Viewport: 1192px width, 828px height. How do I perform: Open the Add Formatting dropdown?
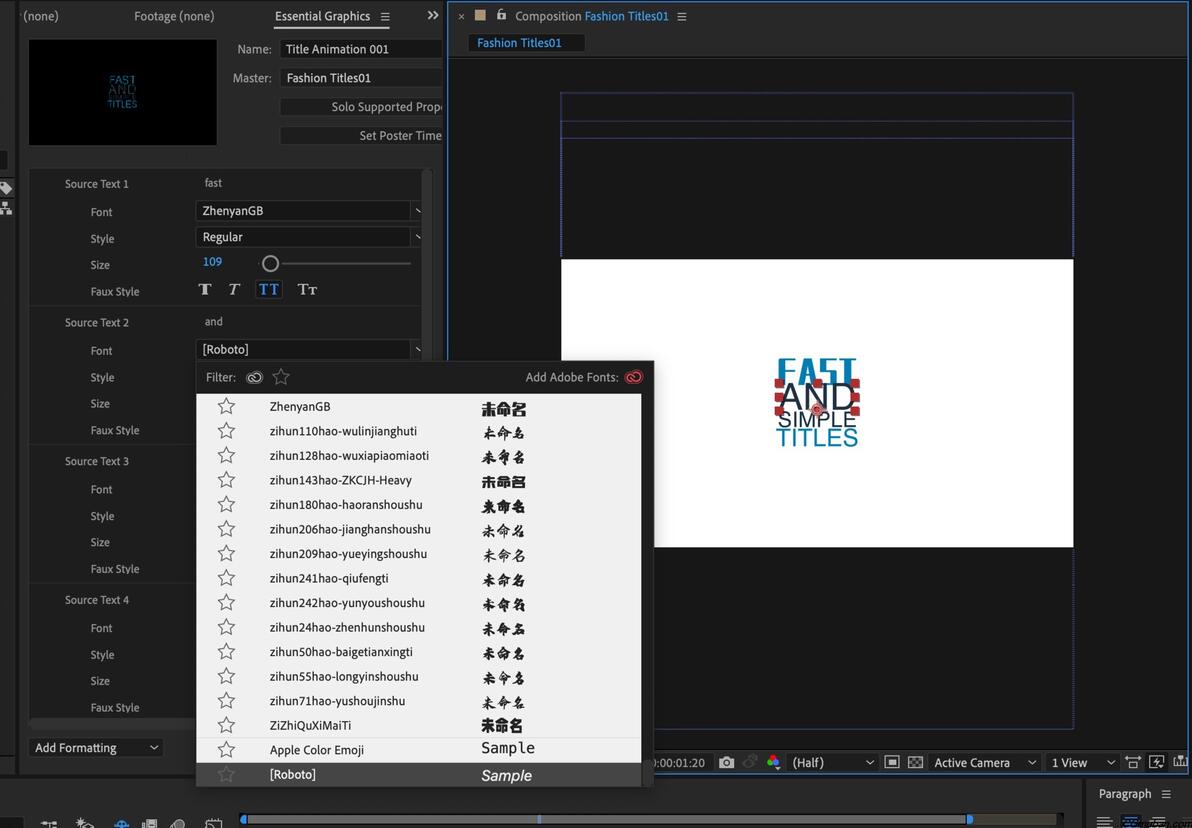pyautogui.click(x=96, y=748)
